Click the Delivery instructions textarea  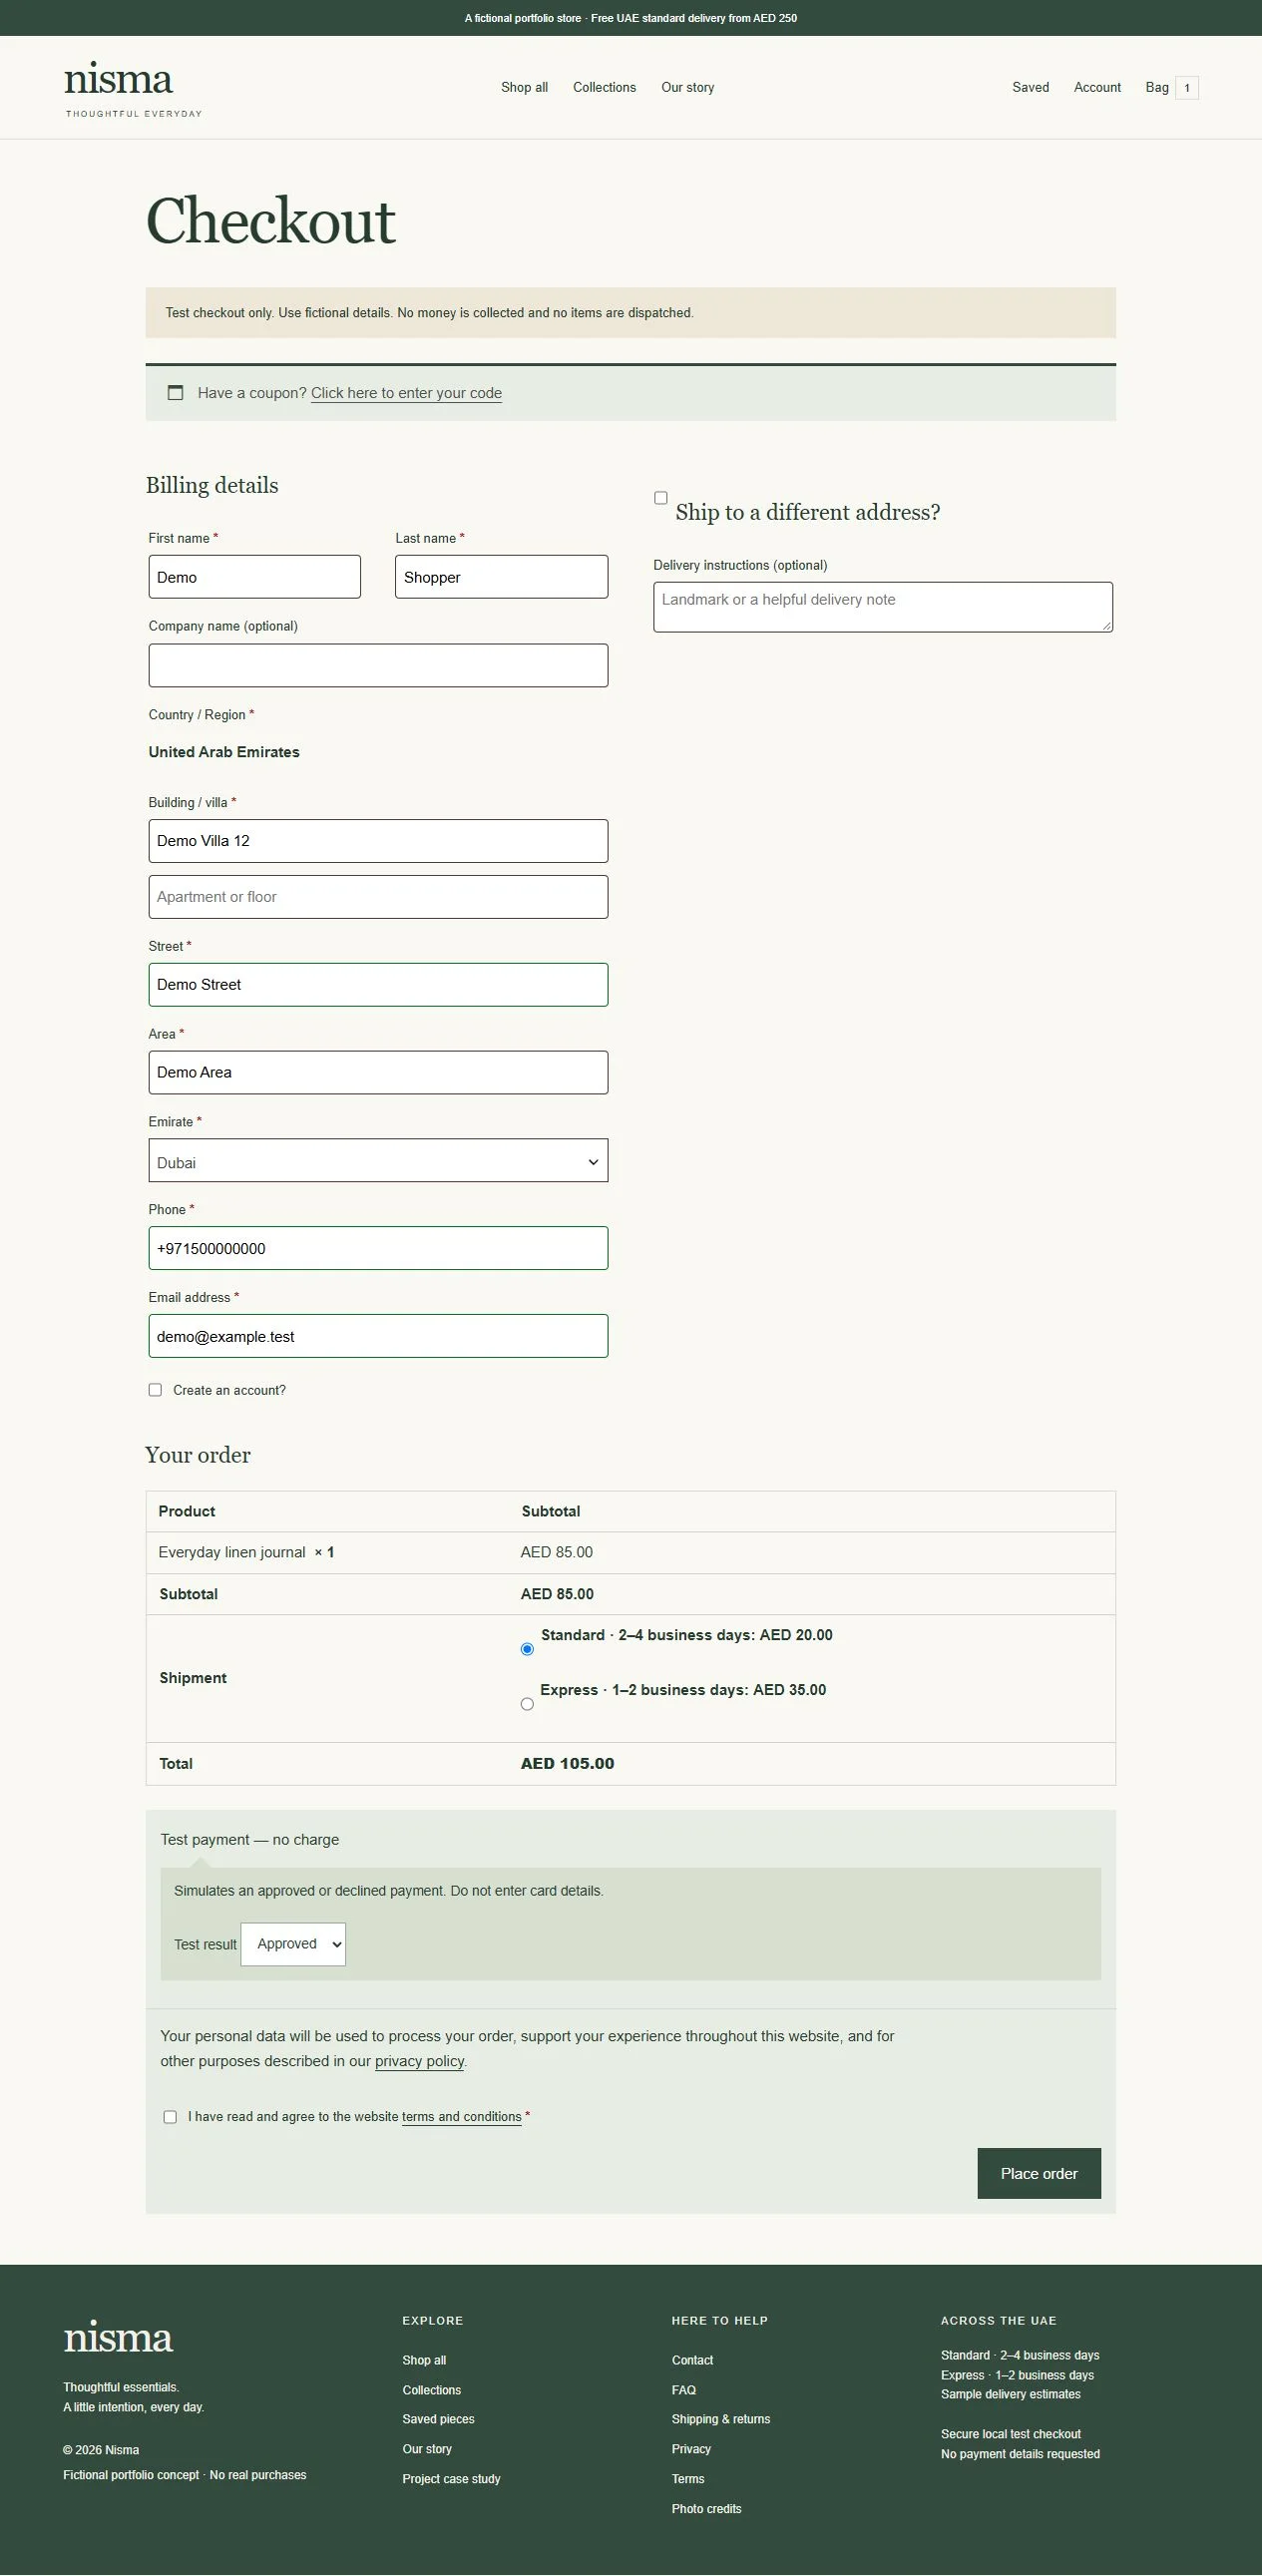[883, 607]
